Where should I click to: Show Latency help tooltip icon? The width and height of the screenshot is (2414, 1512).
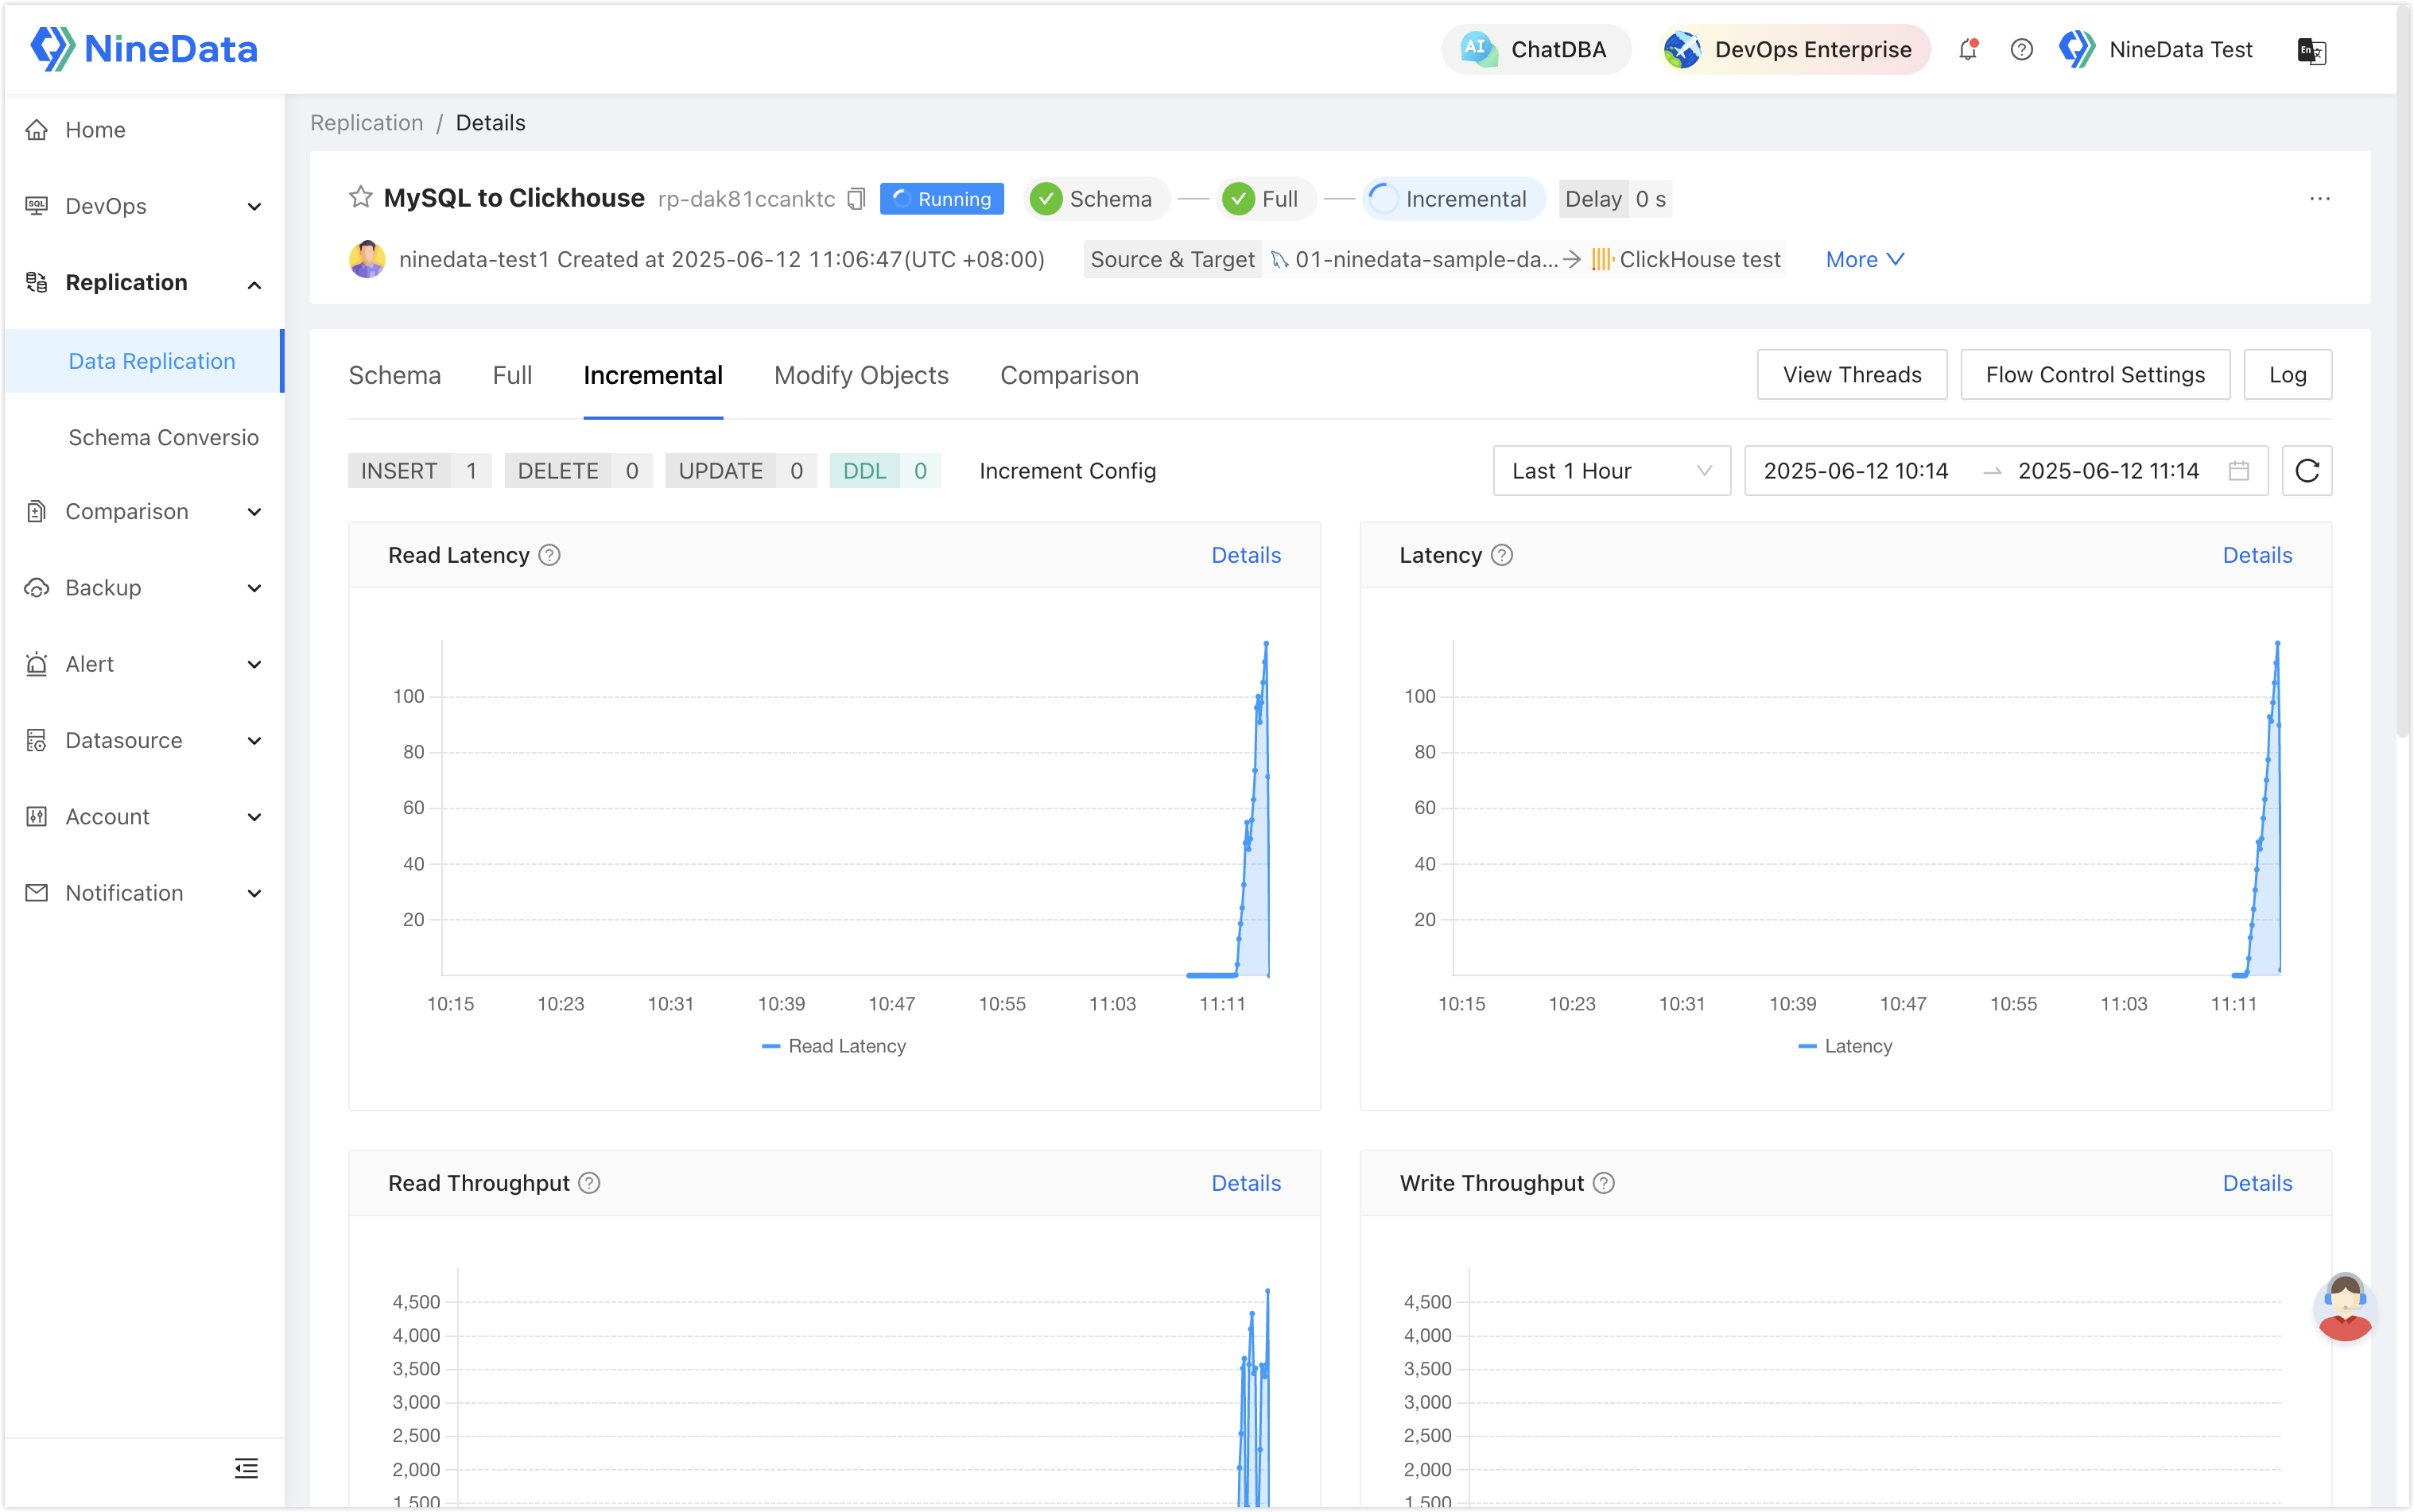point(1501,555)
